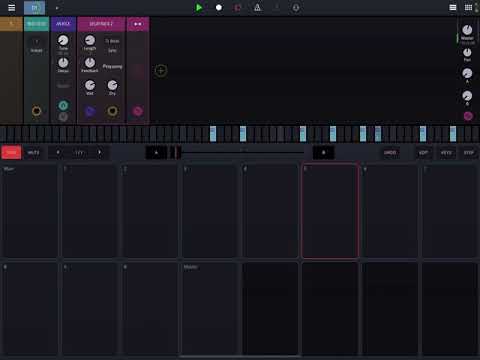
Task: Toggle the magenta button below master knobs
Action: click(468, 116)
